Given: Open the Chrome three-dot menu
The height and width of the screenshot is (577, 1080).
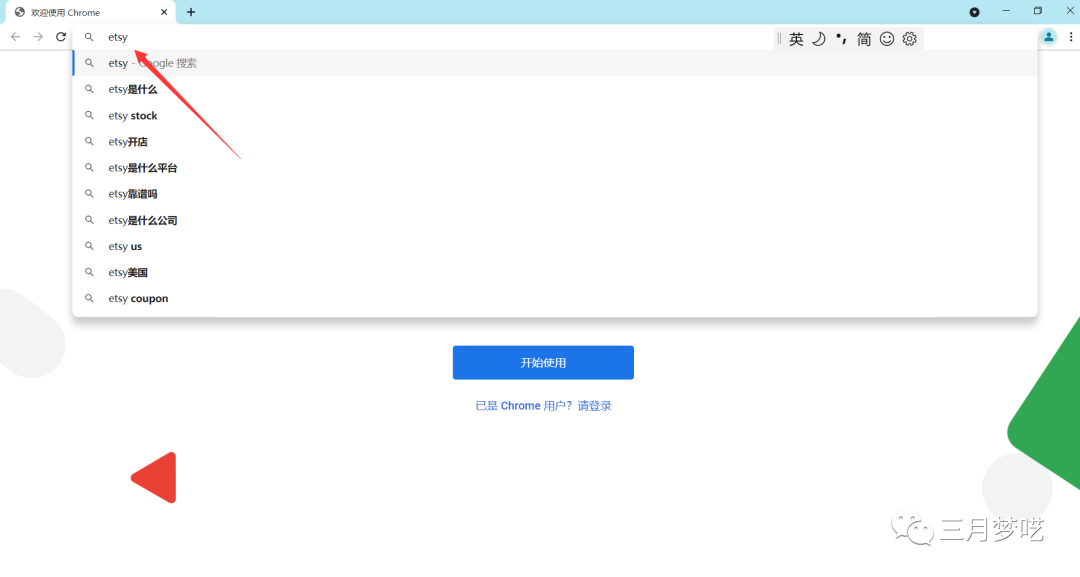Looking at the screenshot, I should tap(1070, 37).
